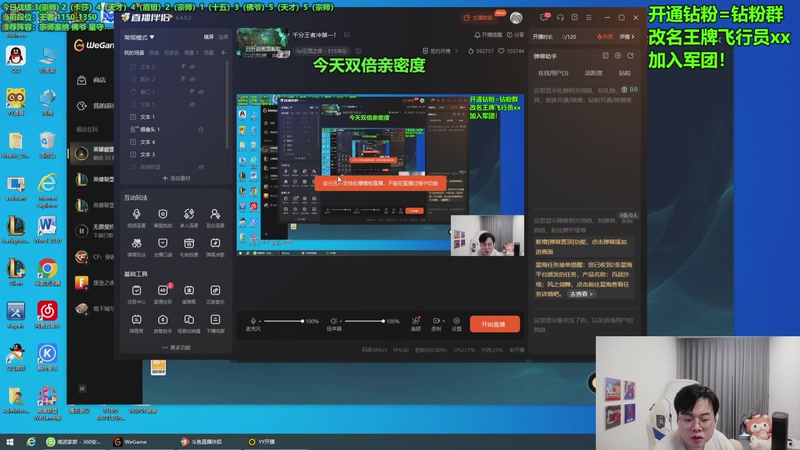Select the 横屏 landscape mode tab
Viewport: 800px width, 450px height.
click(209, 37)
